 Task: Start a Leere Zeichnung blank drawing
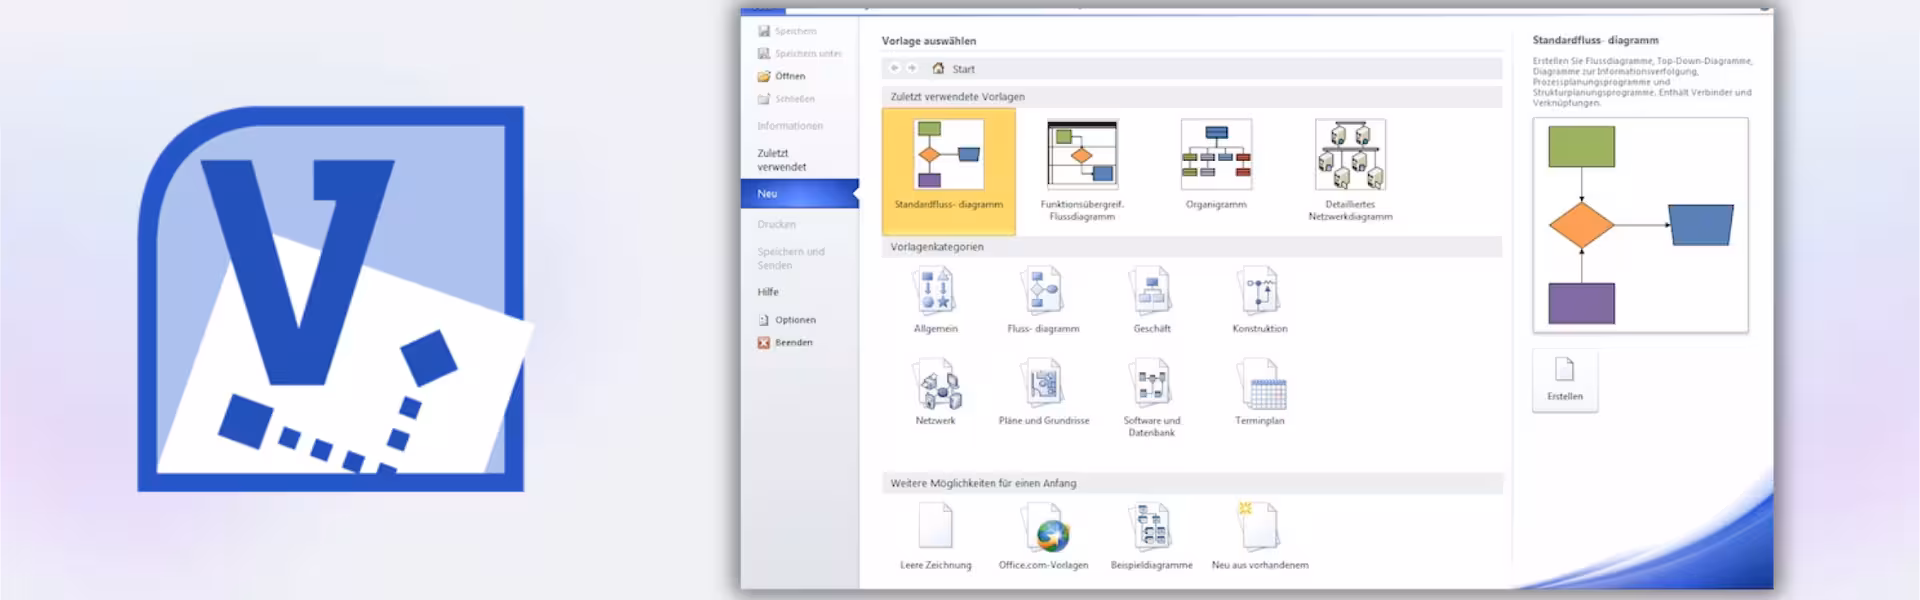(x=935, y=537)
